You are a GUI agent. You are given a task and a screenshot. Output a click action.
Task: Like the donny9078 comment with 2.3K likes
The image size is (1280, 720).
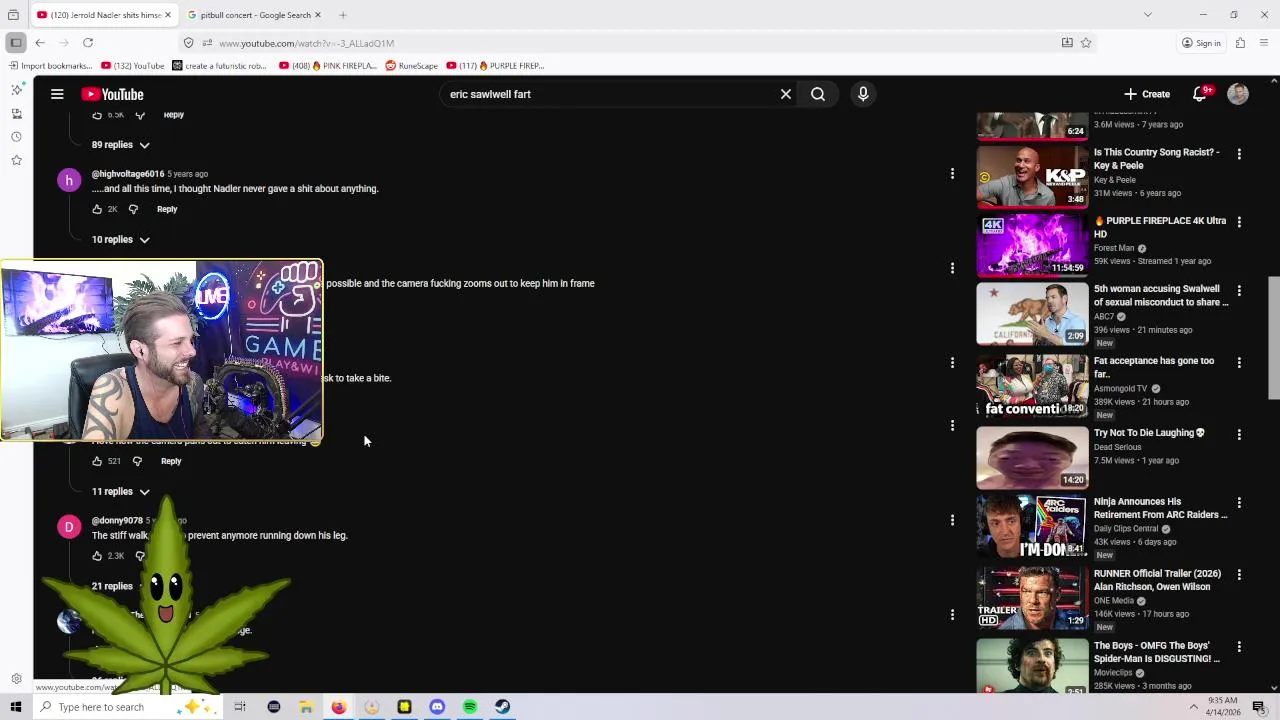point(97,556)
